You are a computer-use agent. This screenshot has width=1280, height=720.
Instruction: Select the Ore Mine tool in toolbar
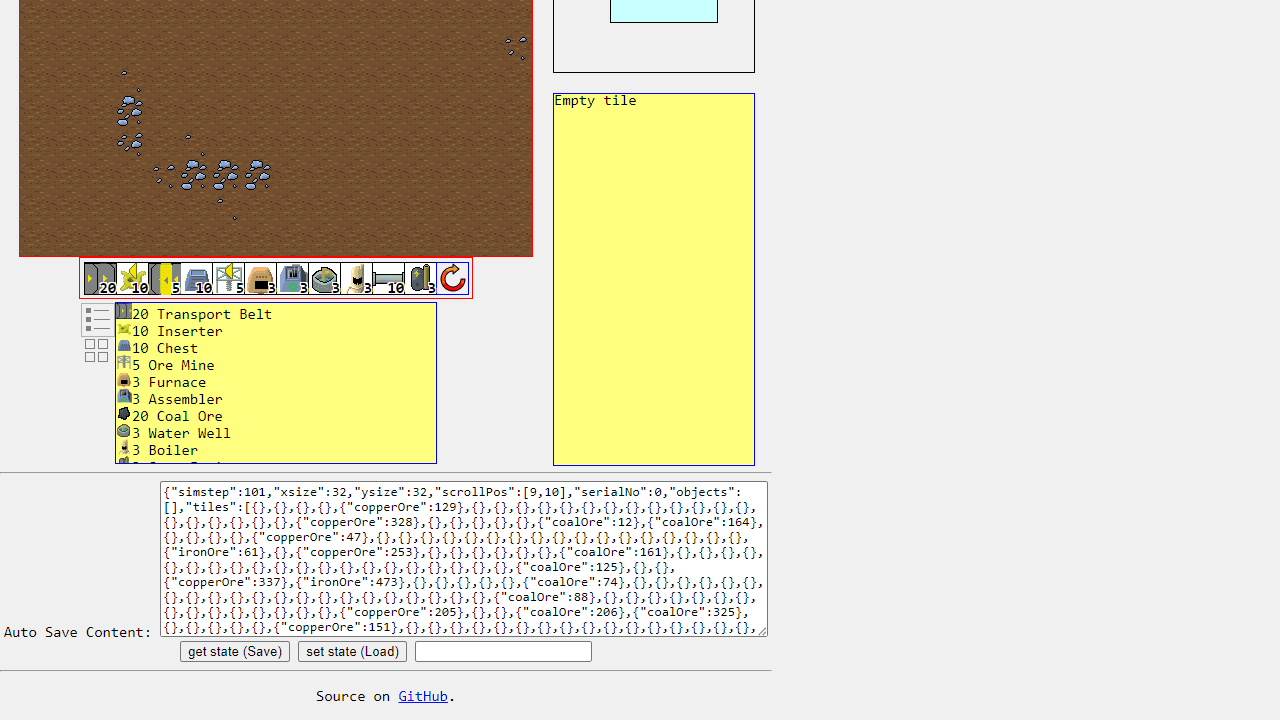[228, 278]
